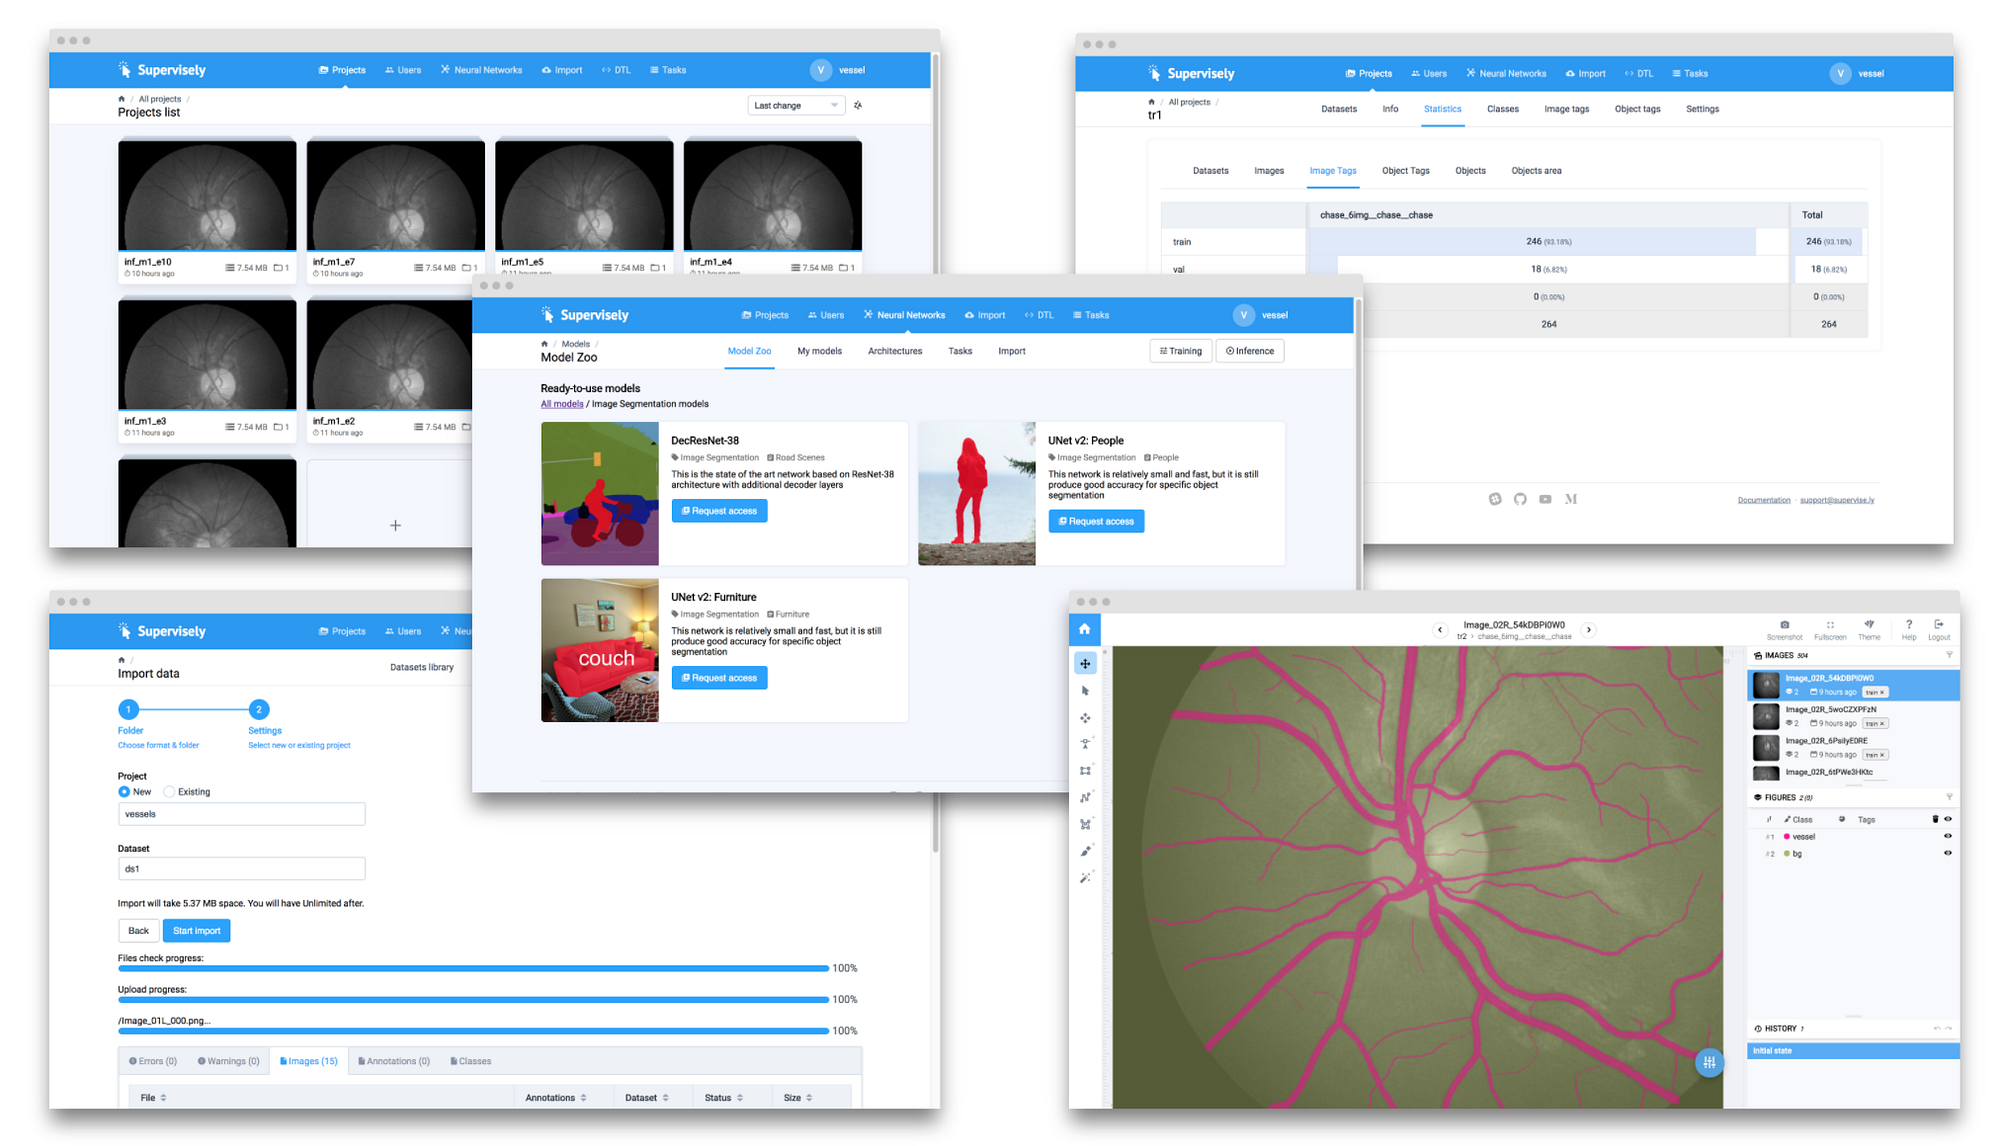Viewport: 2000px width, 1146px height.
Task: Collapse the FIGURES panel header
Action: click(x=1781, y=798)
